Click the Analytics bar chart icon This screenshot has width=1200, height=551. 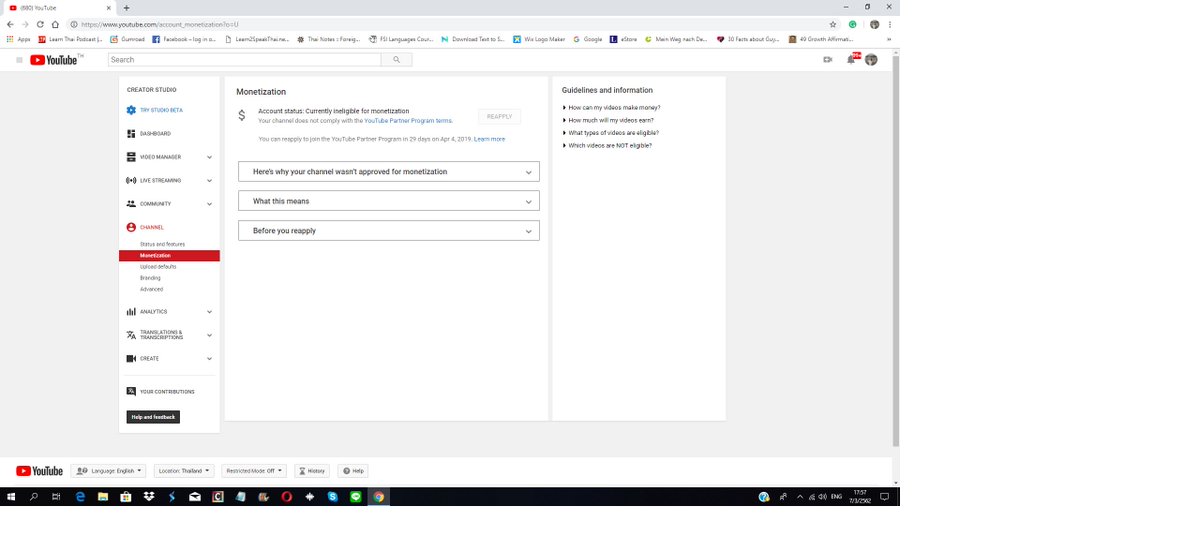(x=131, y=312)
